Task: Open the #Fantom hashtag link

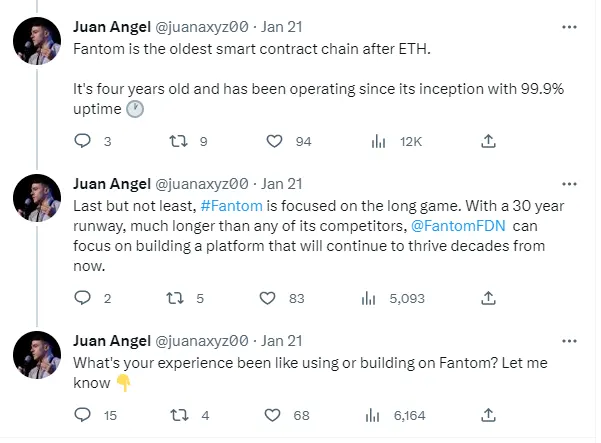Action: (x=232, y=206)
